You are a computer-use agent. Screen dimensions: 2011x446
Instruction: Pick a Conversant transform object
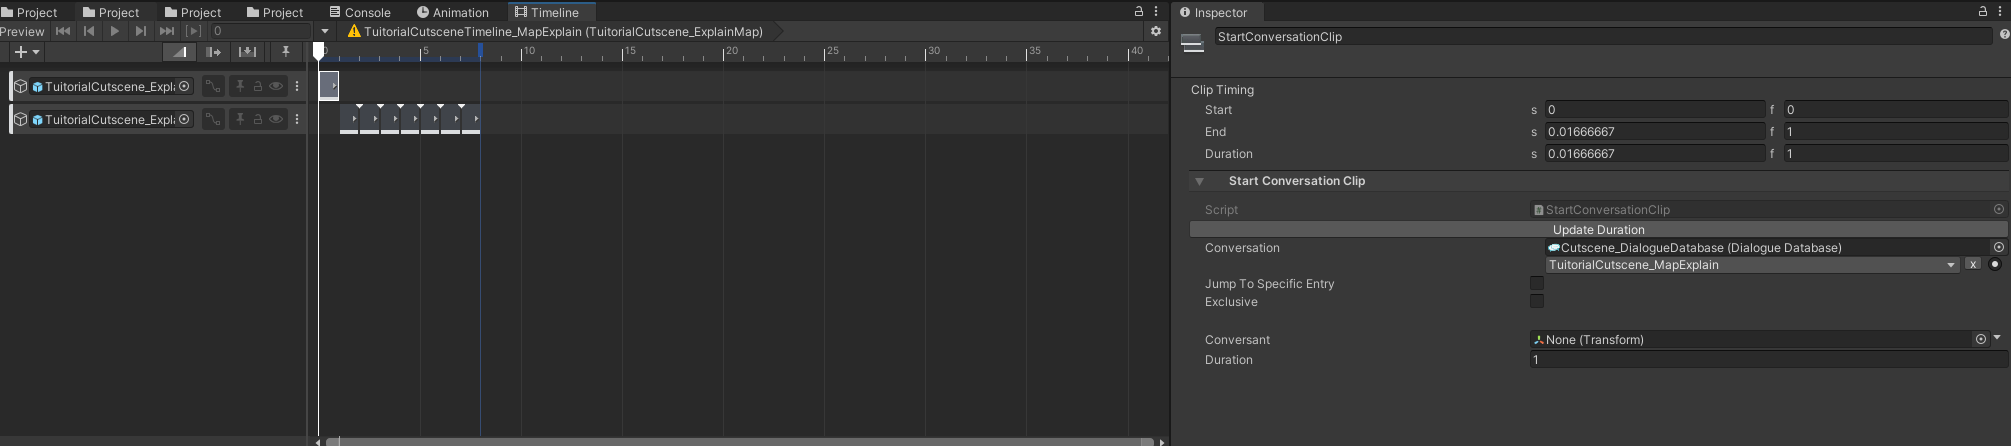pyautogui.click(x=1980, y=339)
